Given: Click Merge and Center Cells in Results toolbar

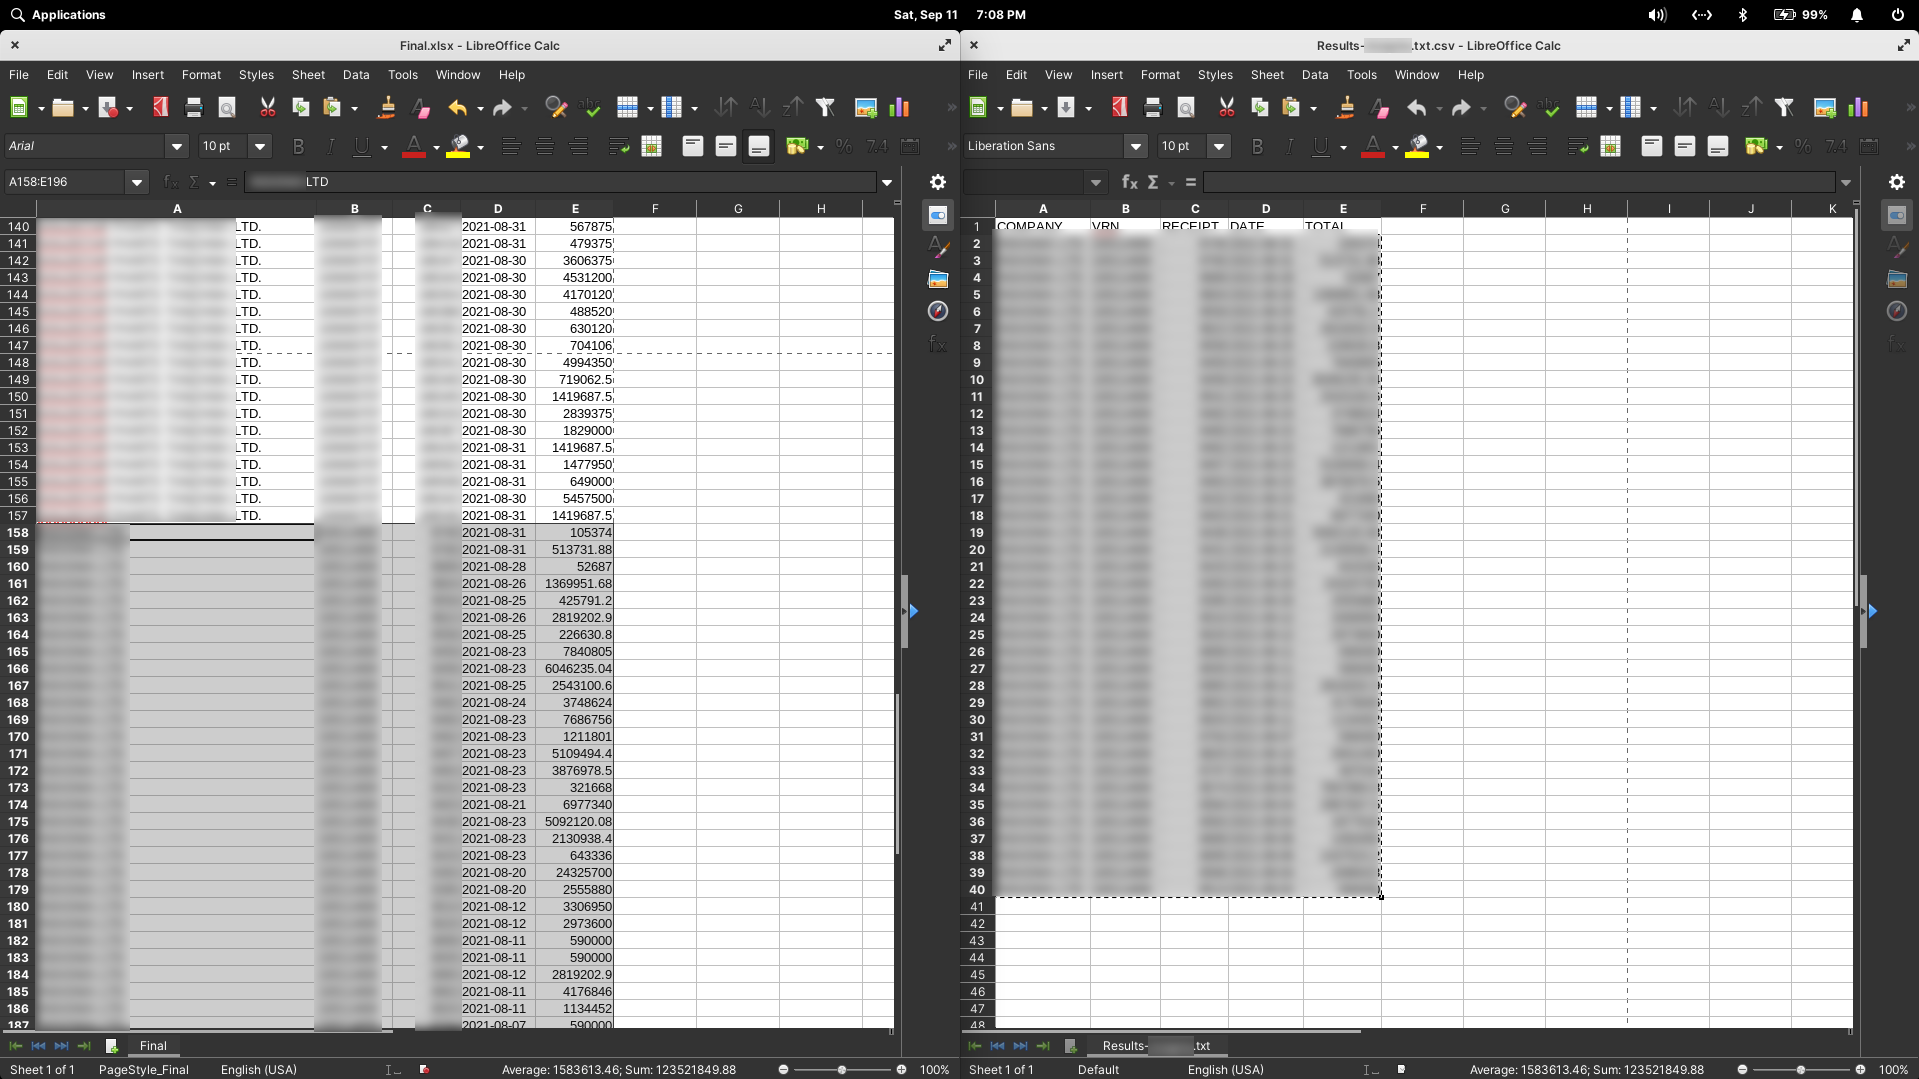Looking at the screenshot, I should click(1610, 147).
